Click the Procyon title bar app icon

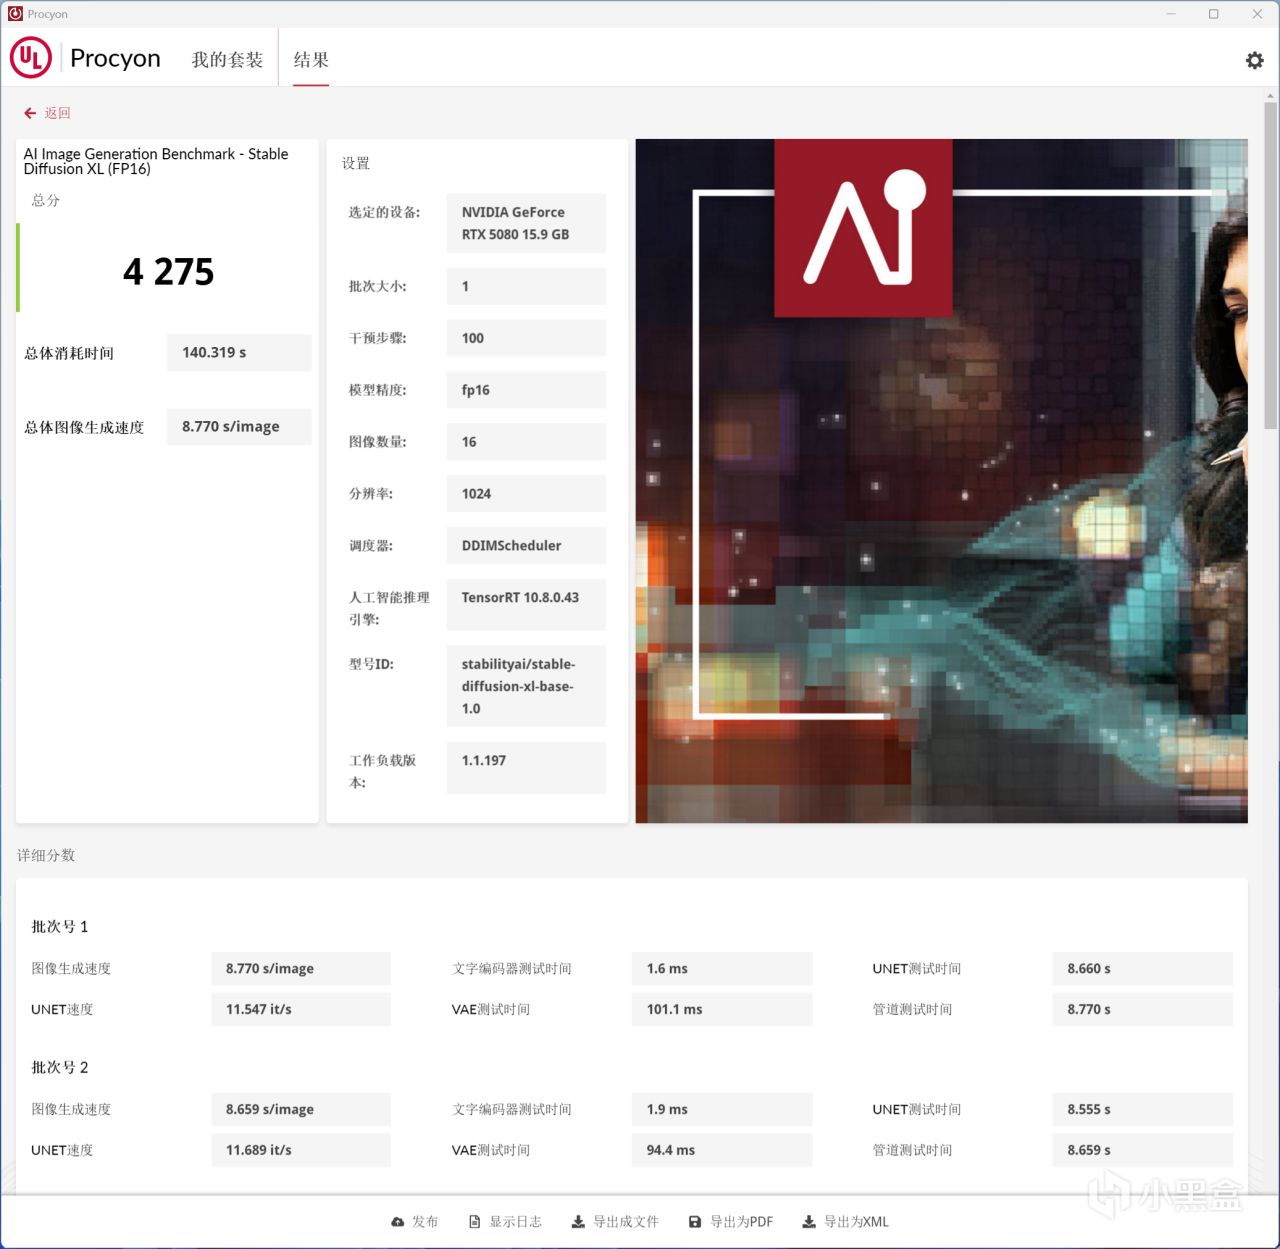[15, 14]
